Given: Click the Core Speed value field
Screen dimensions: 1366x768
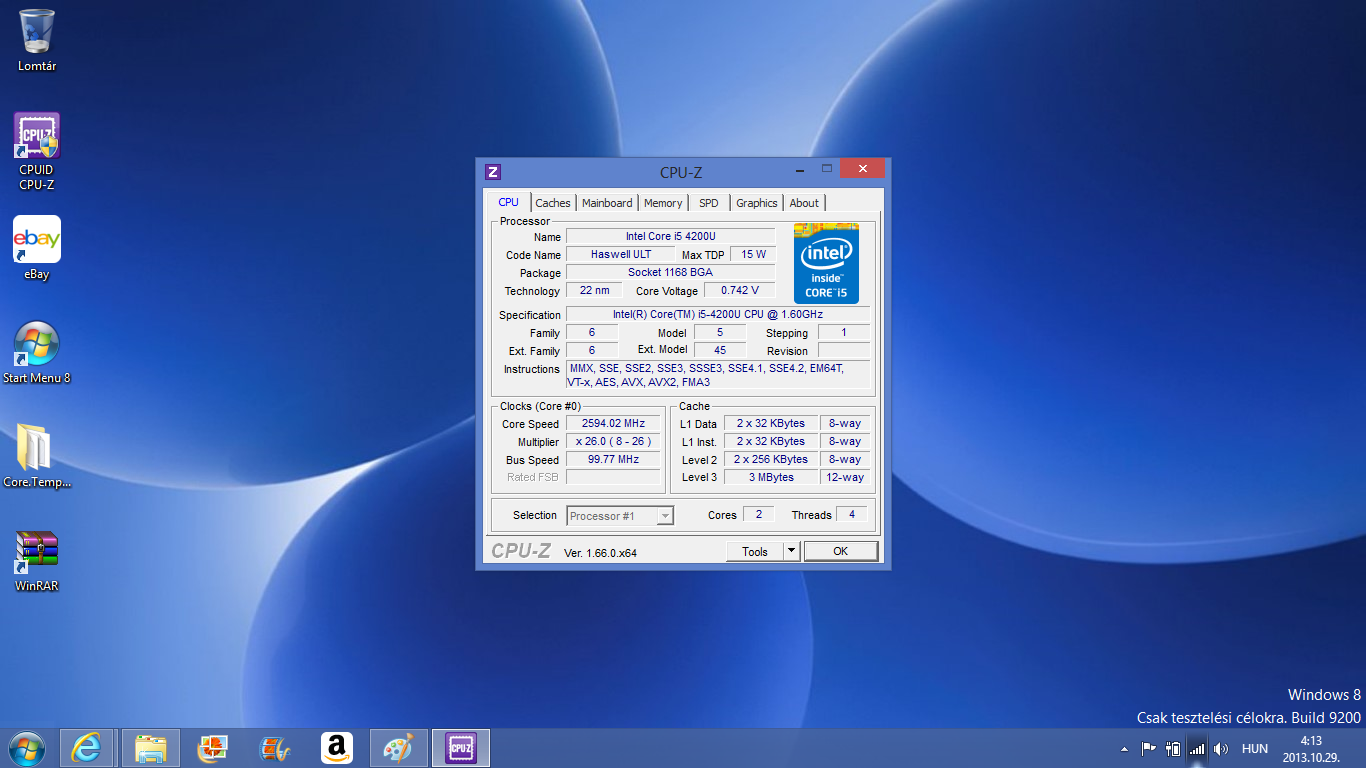Looking at the screenshot, I should [613, 423].
